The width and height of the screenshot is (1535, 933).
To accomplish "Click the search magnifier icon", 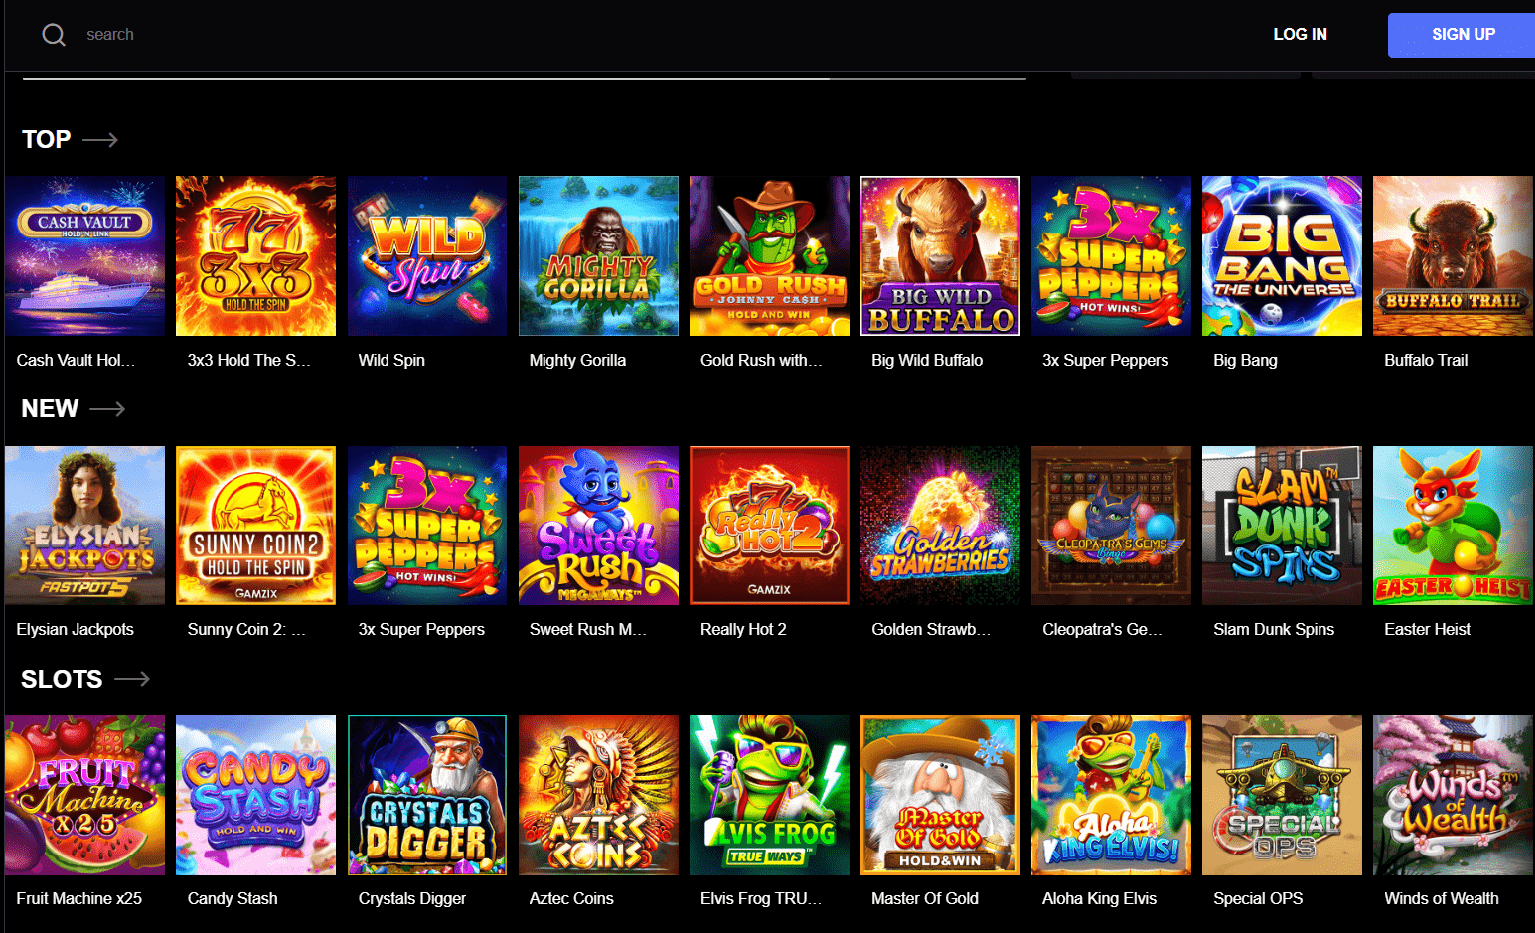I will pyautogui.click(x=54, y=35).
